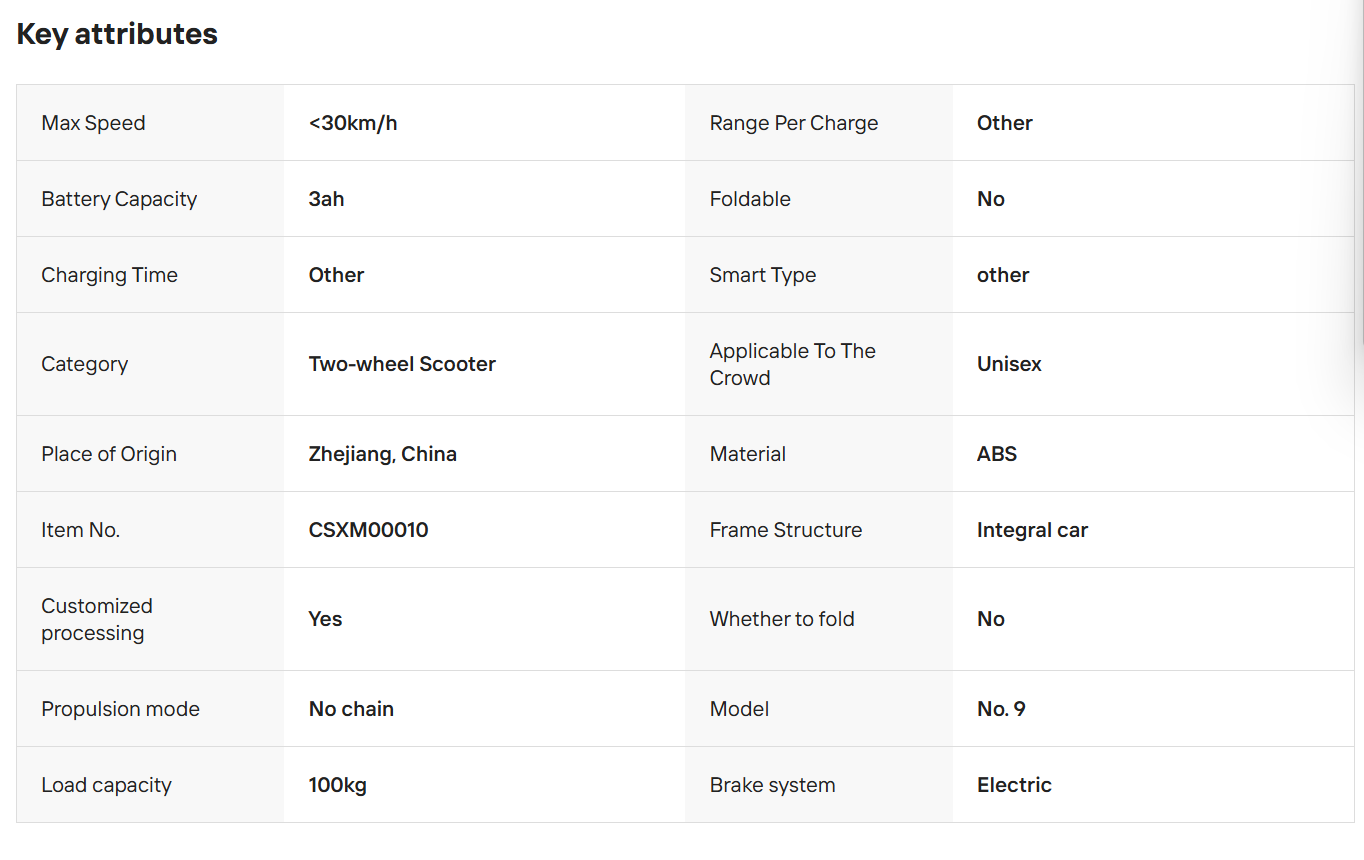Click the 100kg load capacity value
Viewport: 1364px width, 860px height.
point(338,785)
